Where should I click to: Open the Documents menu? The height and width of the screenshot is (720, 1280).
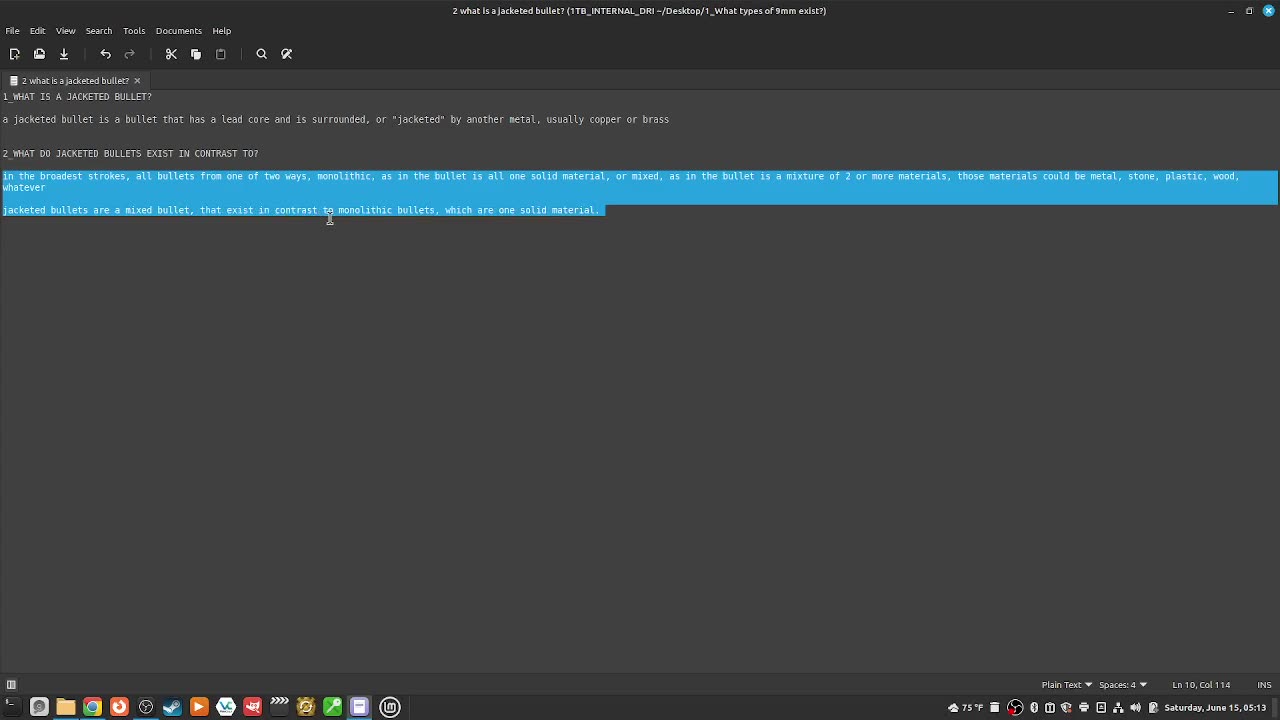click(179, 31)
